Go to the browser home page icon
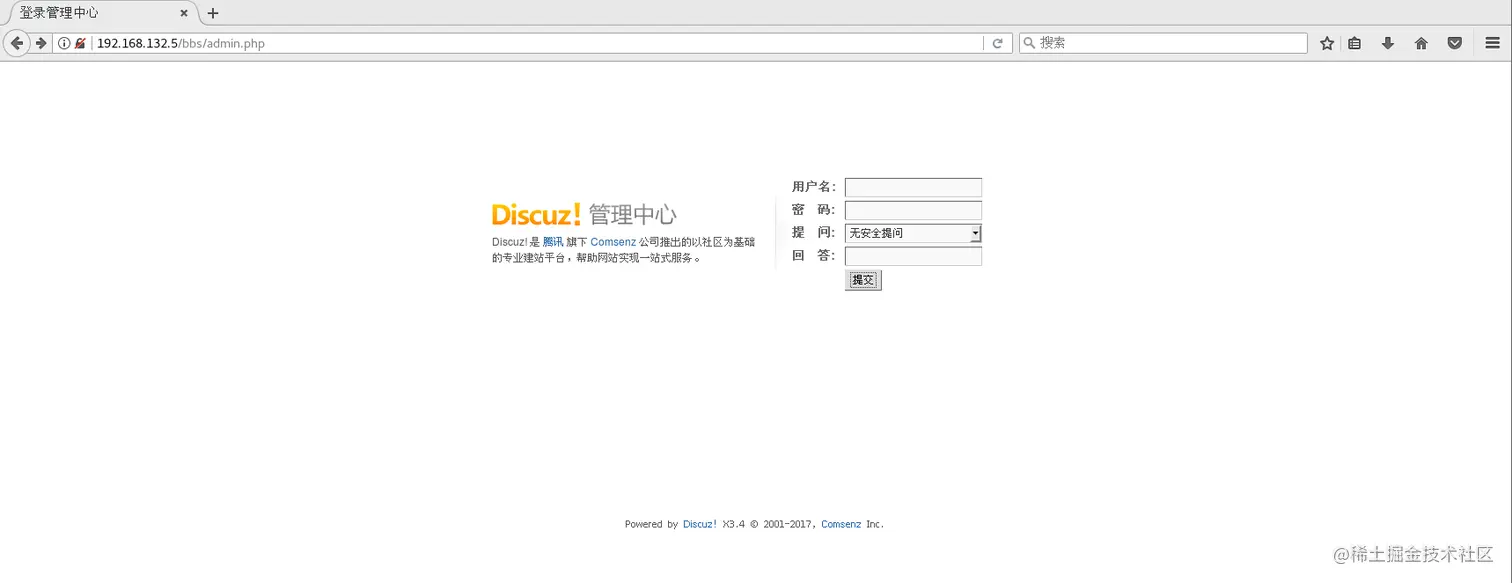 1421,44
